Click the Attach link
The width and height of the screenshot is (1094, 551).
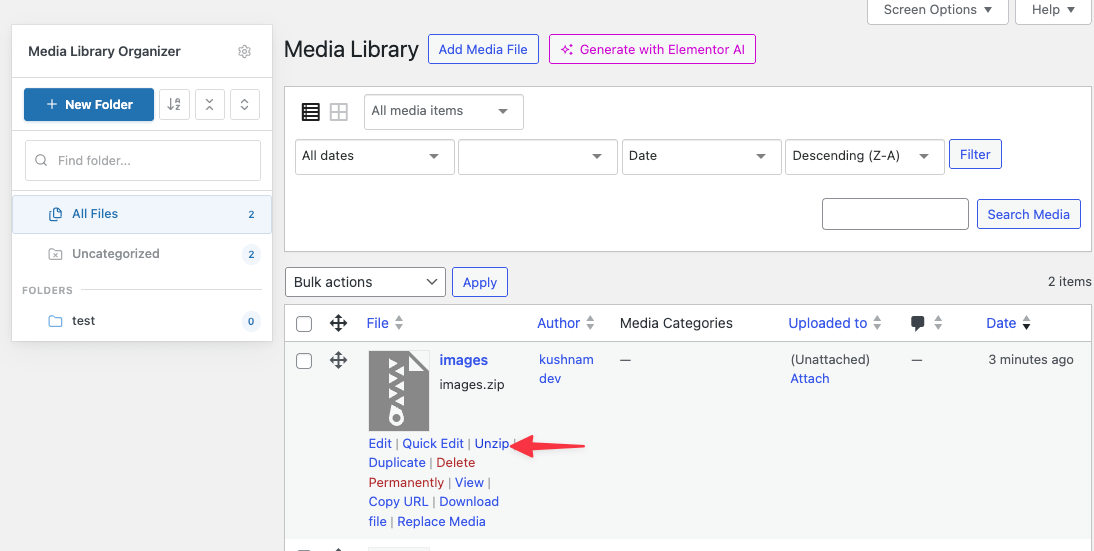(x=809, y=379)
